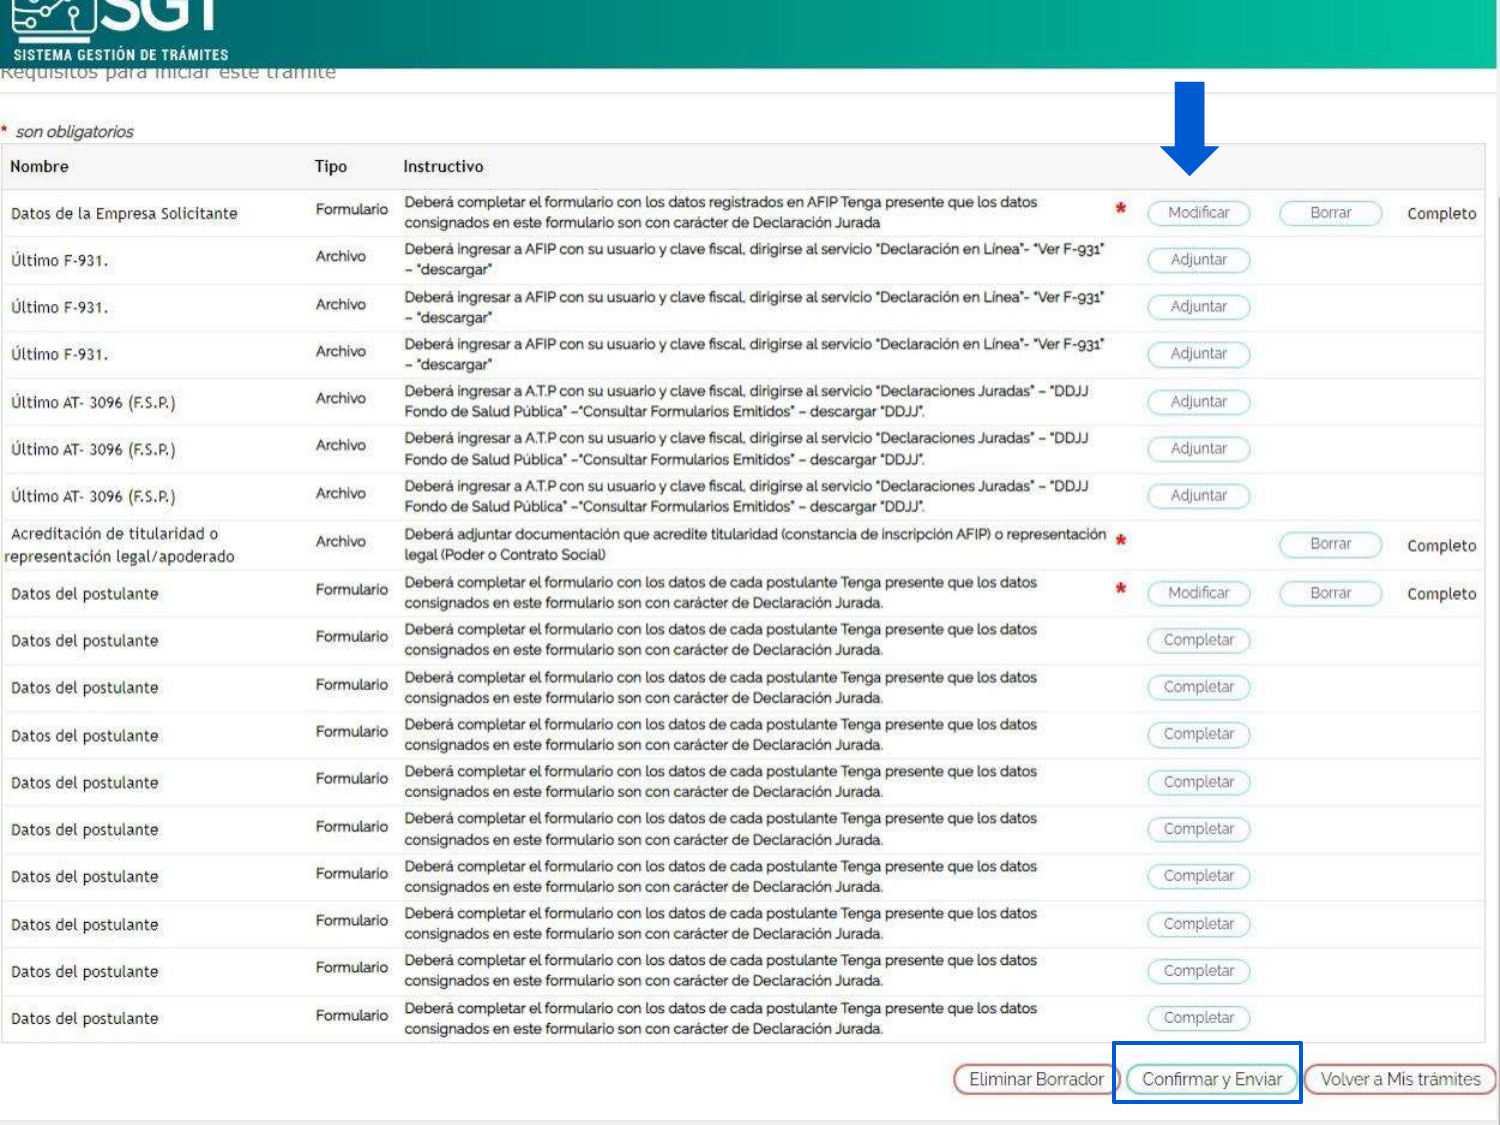Modify the Datos de la Empresa Solicitante form
This screenshot has height=1125, width=1500.
click(x=1198, y=213)
